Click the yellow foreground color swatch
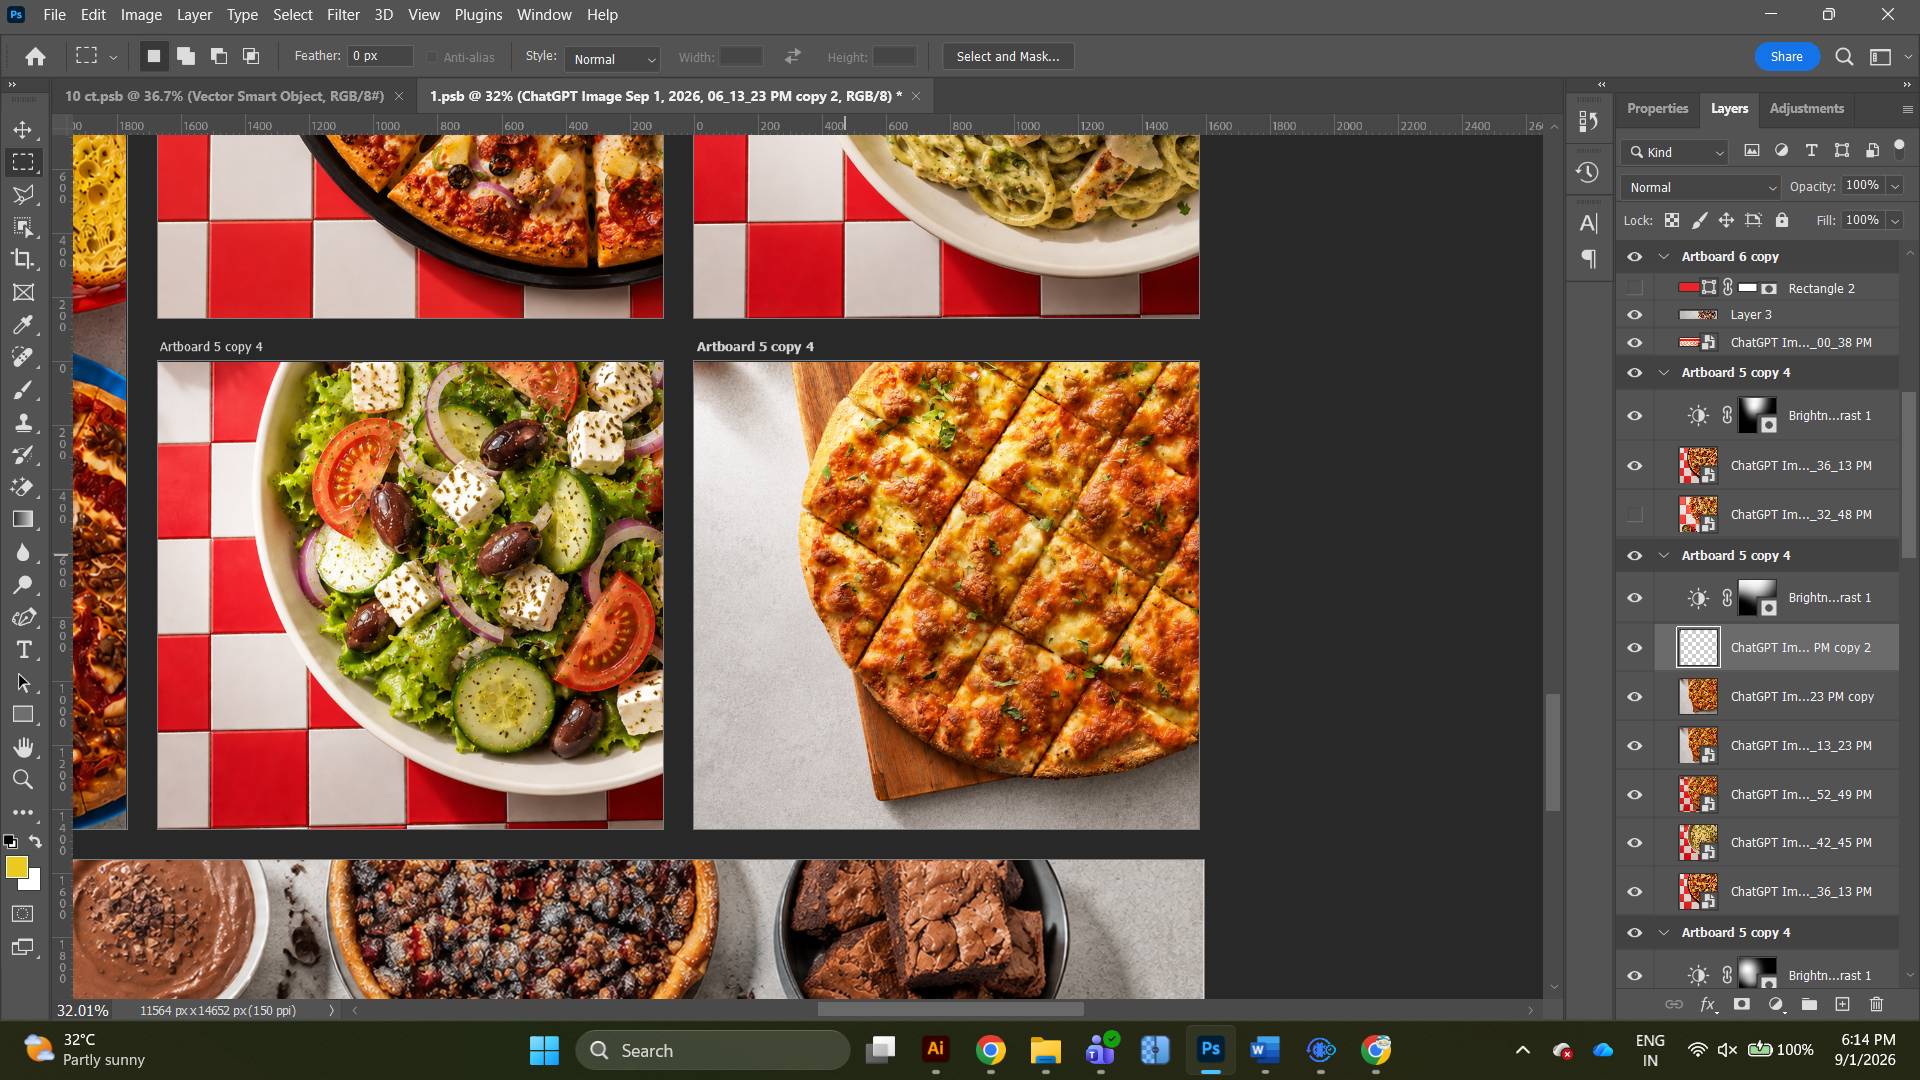The image size is (1920, 1080). 16,868
